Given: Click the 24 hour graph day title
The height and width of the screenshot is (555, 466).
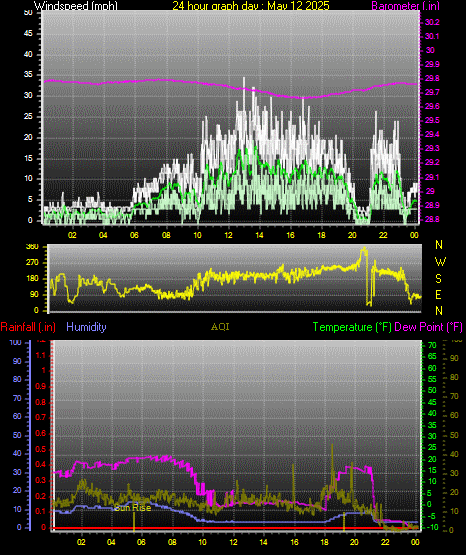Looking at the screenshot, I should pyautogui.click(x=251, y=6).
